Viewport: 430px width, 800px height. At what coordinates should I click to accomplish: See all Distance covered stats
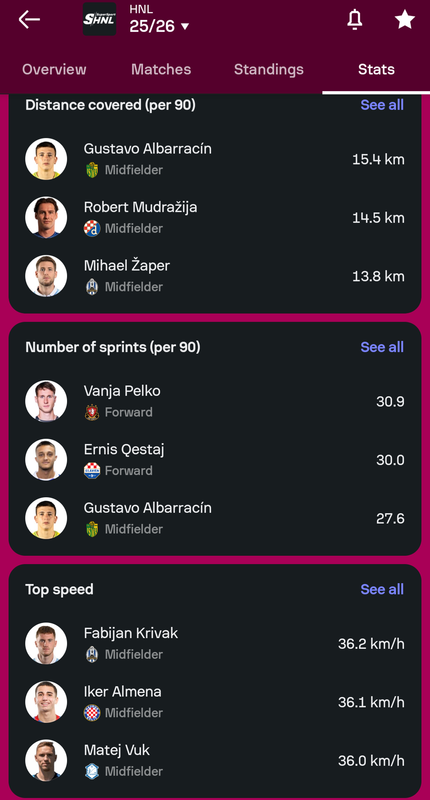click(x=382, y=105)
